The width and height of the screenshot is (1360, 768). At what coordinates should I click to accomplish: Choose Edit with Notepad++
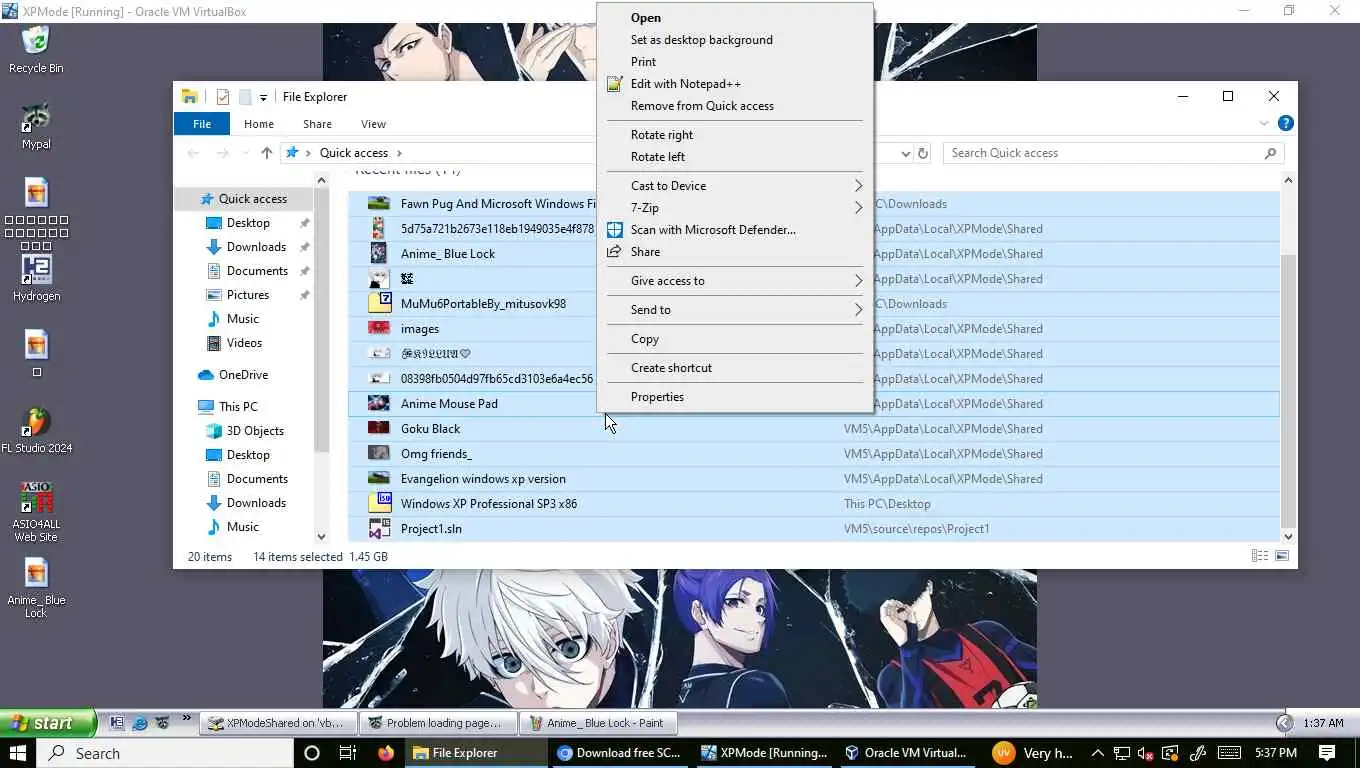(x=734, y=84)
